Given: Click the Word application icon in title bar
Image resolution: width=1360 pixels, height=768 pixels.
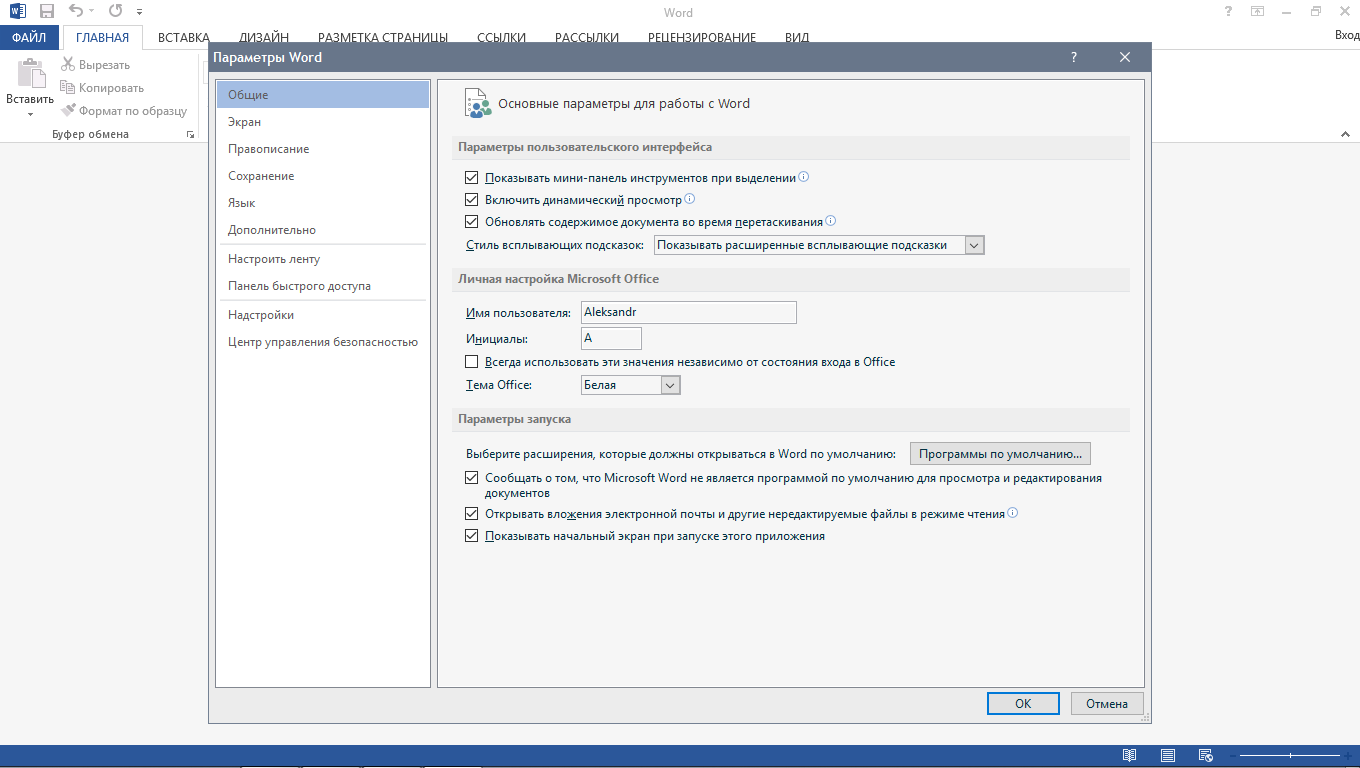Looking at the screenshot, I should (x=18, y=12).
